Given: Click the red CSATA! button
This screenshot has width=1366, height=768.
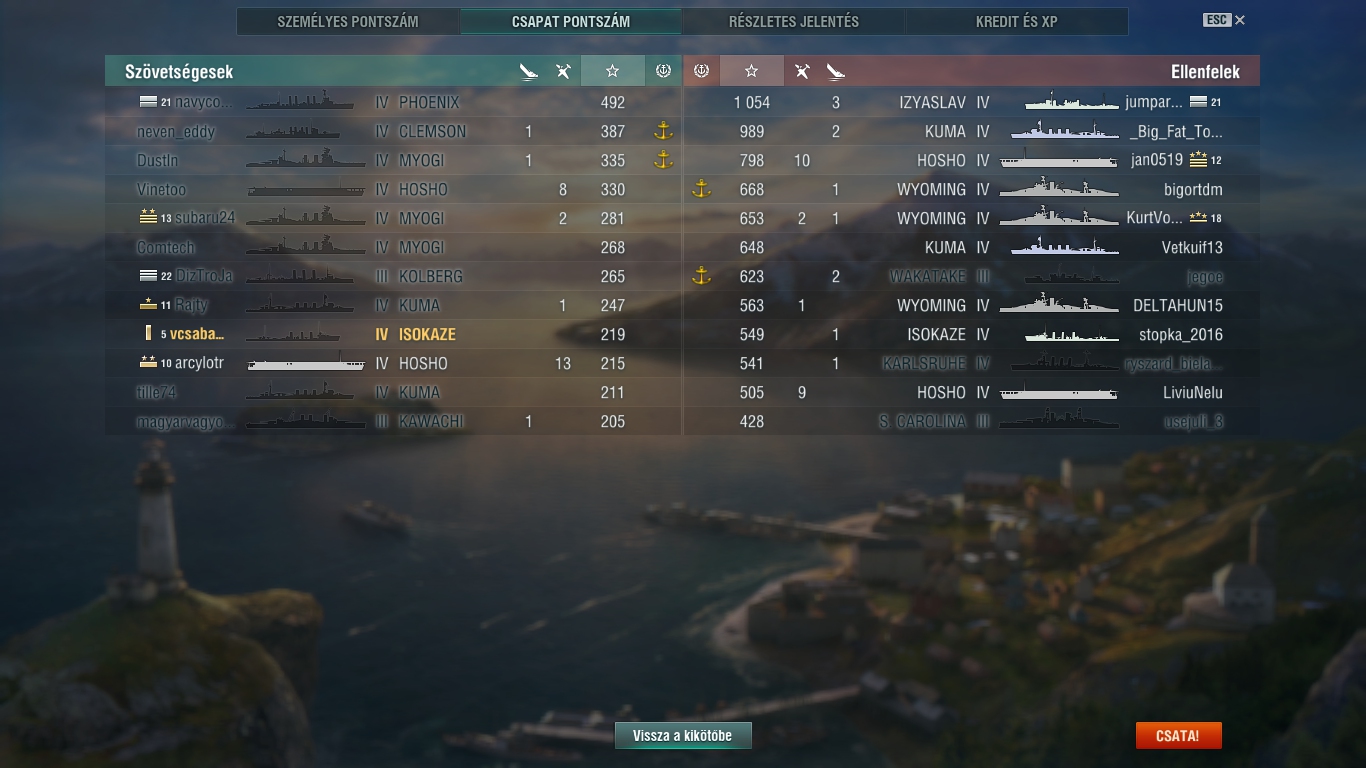Looking at the screenshot, I should [x=1178, y=736].
